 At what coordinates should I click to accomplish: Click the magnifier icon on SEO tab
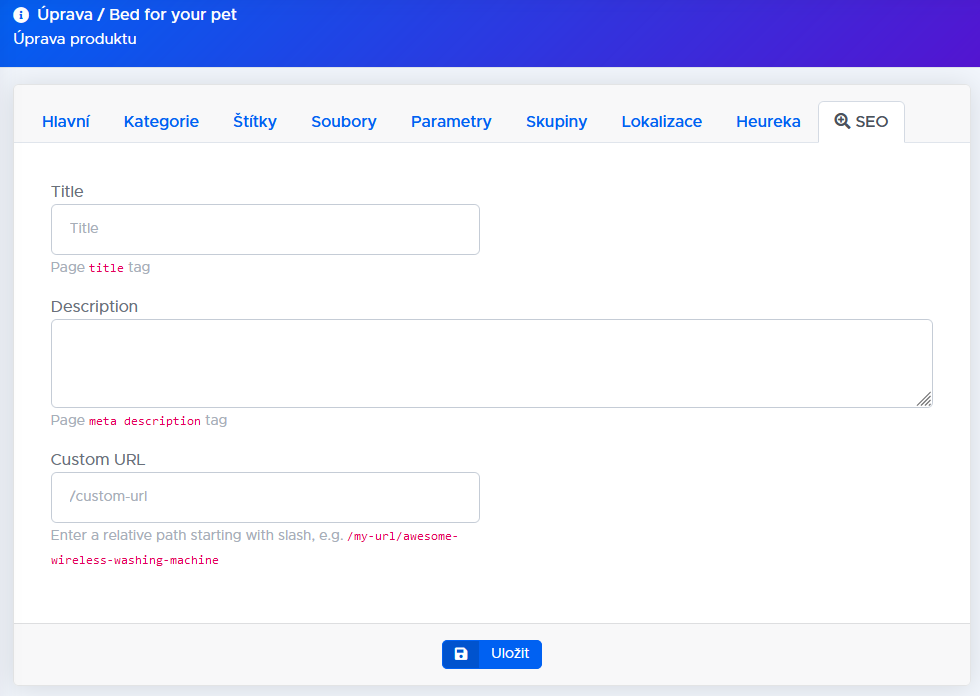[x=842, y=121]
